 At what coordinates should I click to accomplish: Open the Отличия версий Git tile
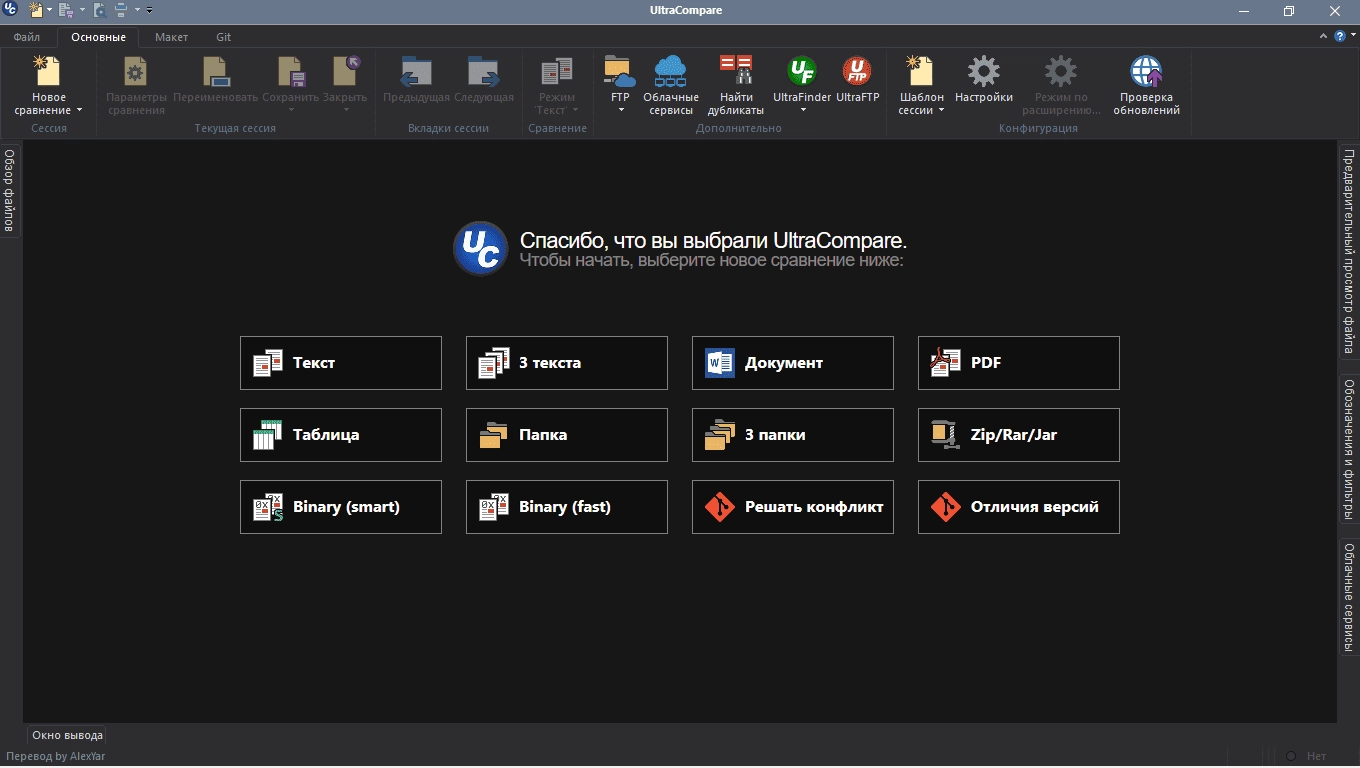click(1019, 507)
